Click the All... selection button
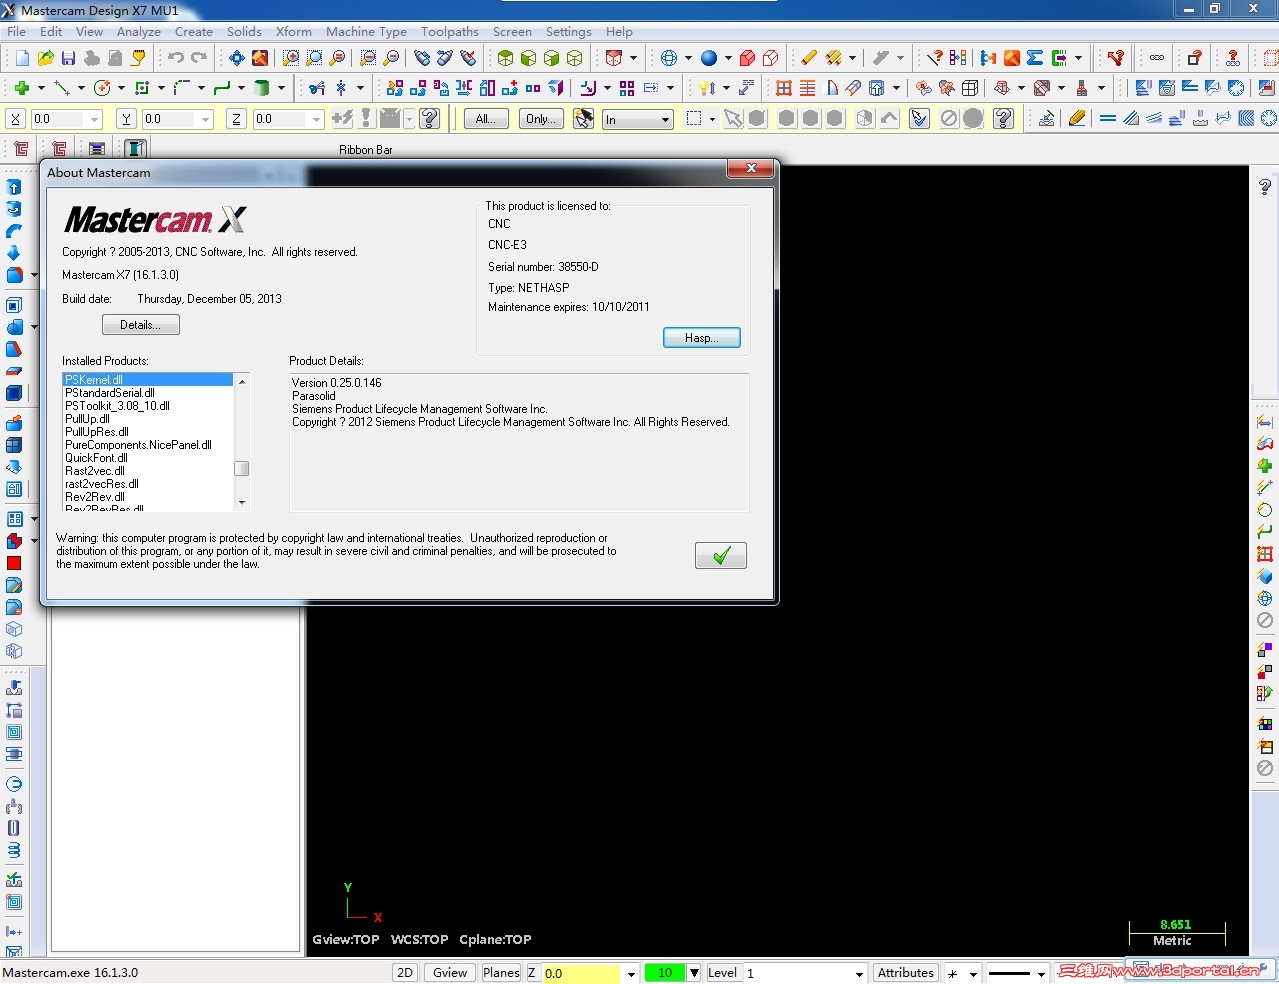 [x=486, y=119]
